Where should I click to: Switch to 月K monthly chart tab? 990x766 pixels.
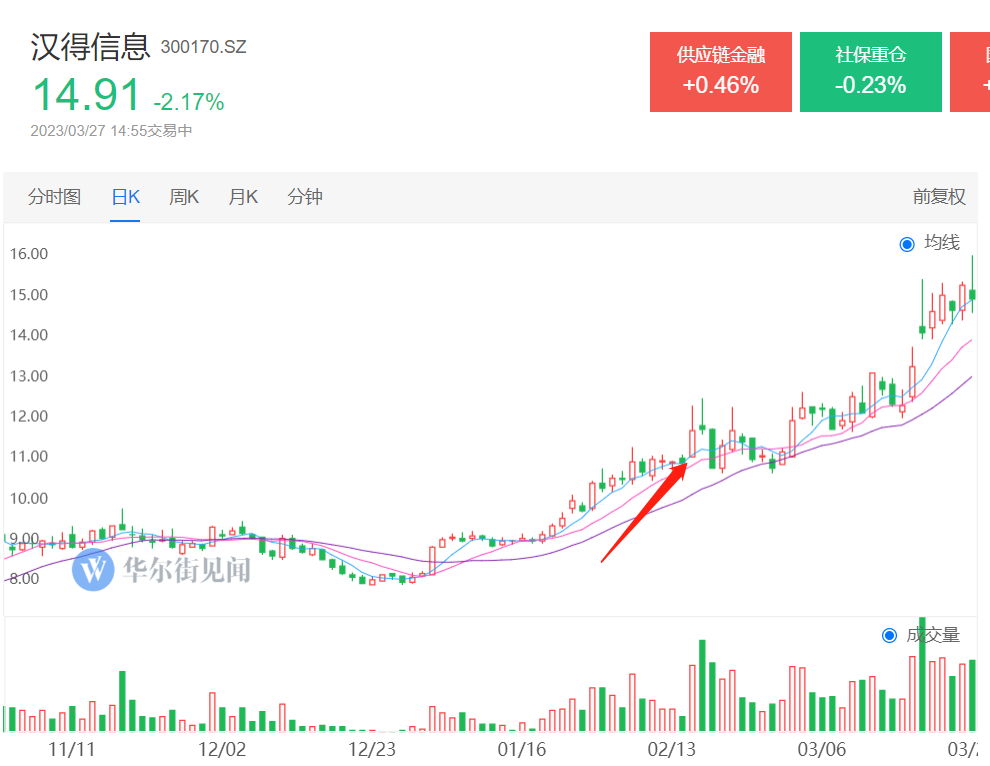pyautogui.click(x=242, y=197)
